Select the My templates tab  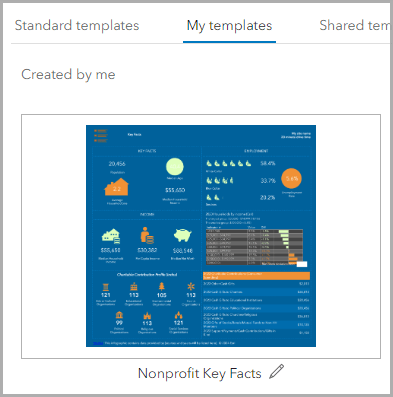pyautogui.click(x=229, y=26)
